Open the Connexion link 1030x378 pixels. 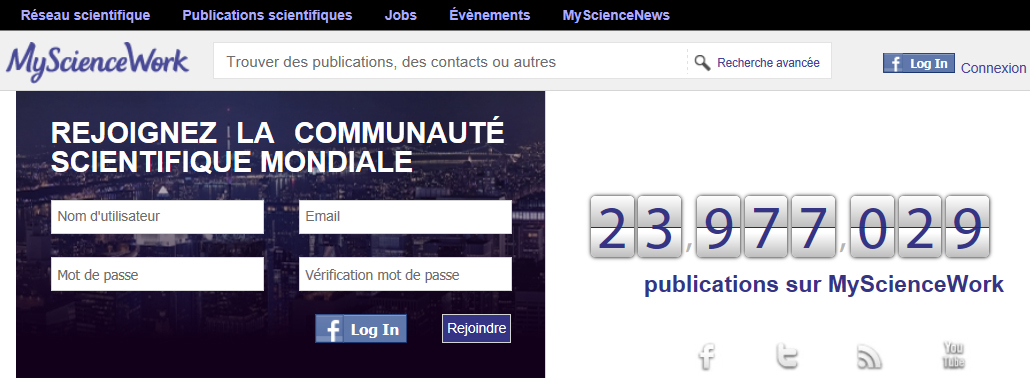coord(993,68)
